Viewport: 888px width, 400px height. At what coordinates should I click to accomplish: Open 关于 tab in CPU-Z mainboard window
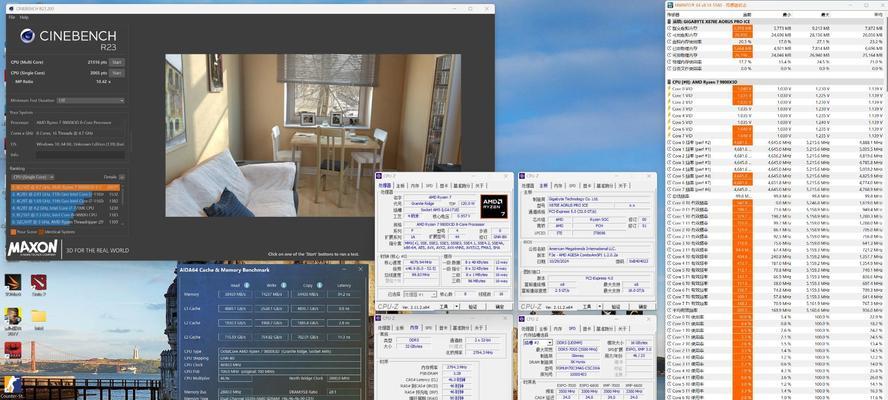[x=622, y=185]
